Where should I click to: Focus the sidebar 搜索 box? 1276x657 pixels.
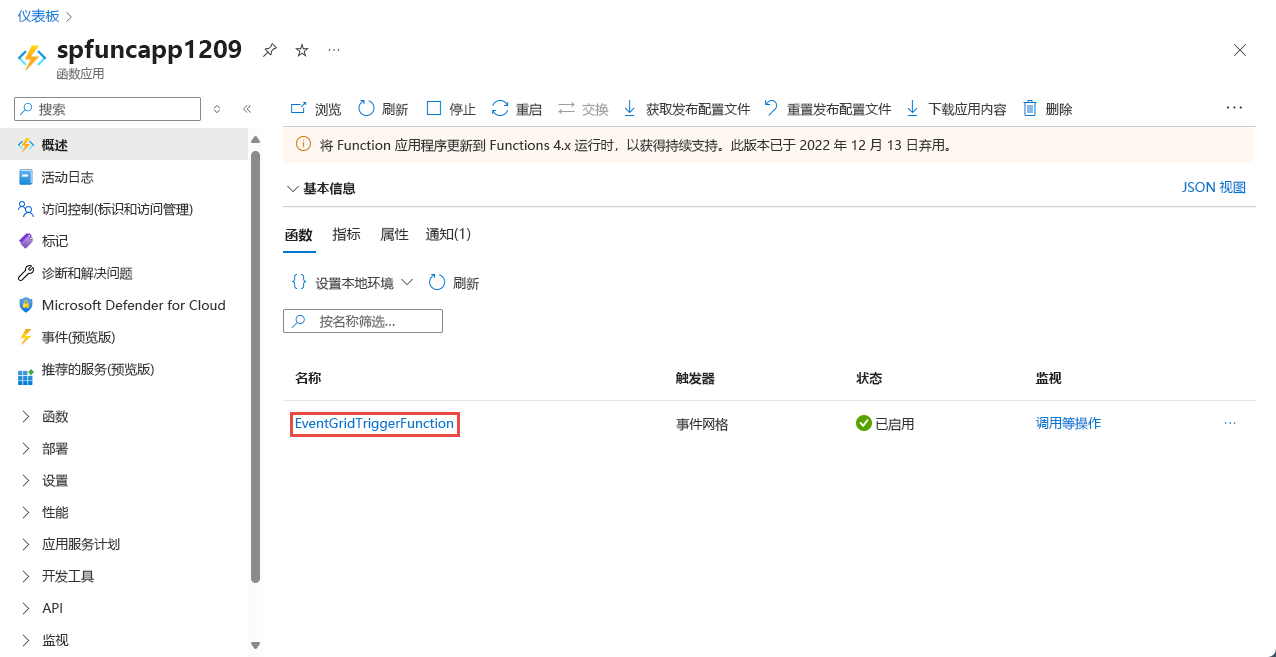[x=108, y=109]
